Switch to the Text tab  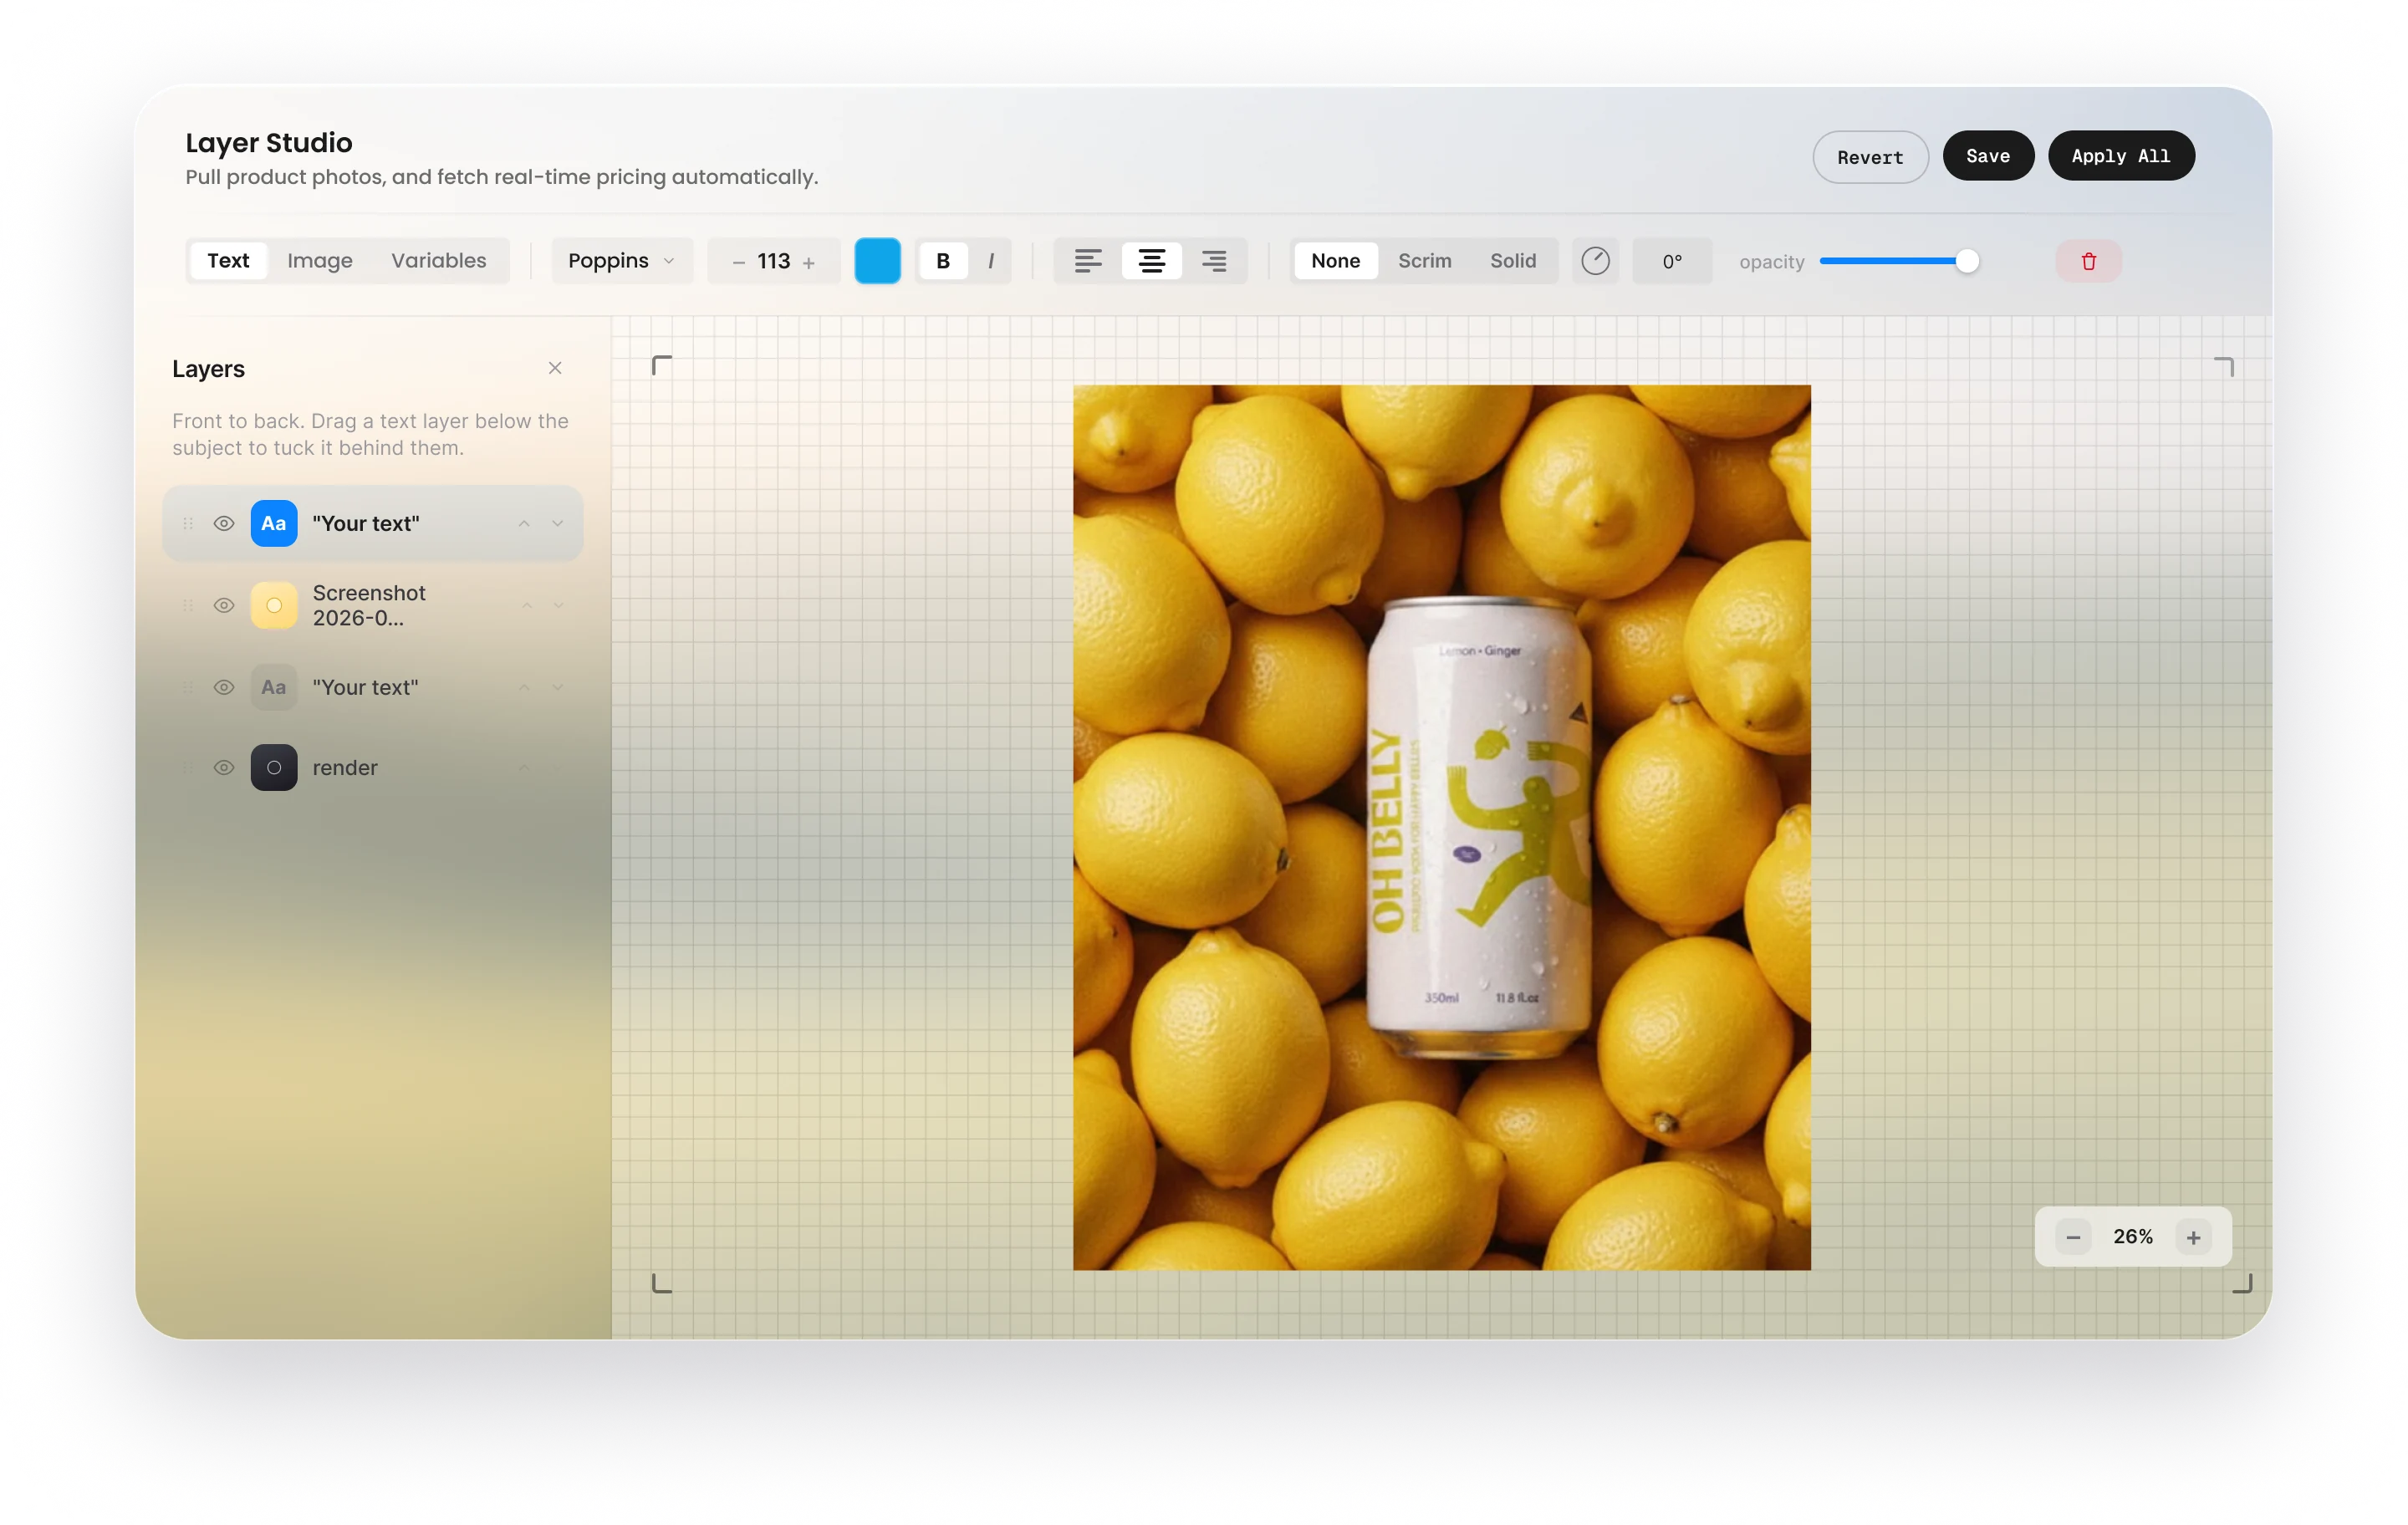[228, 261]
